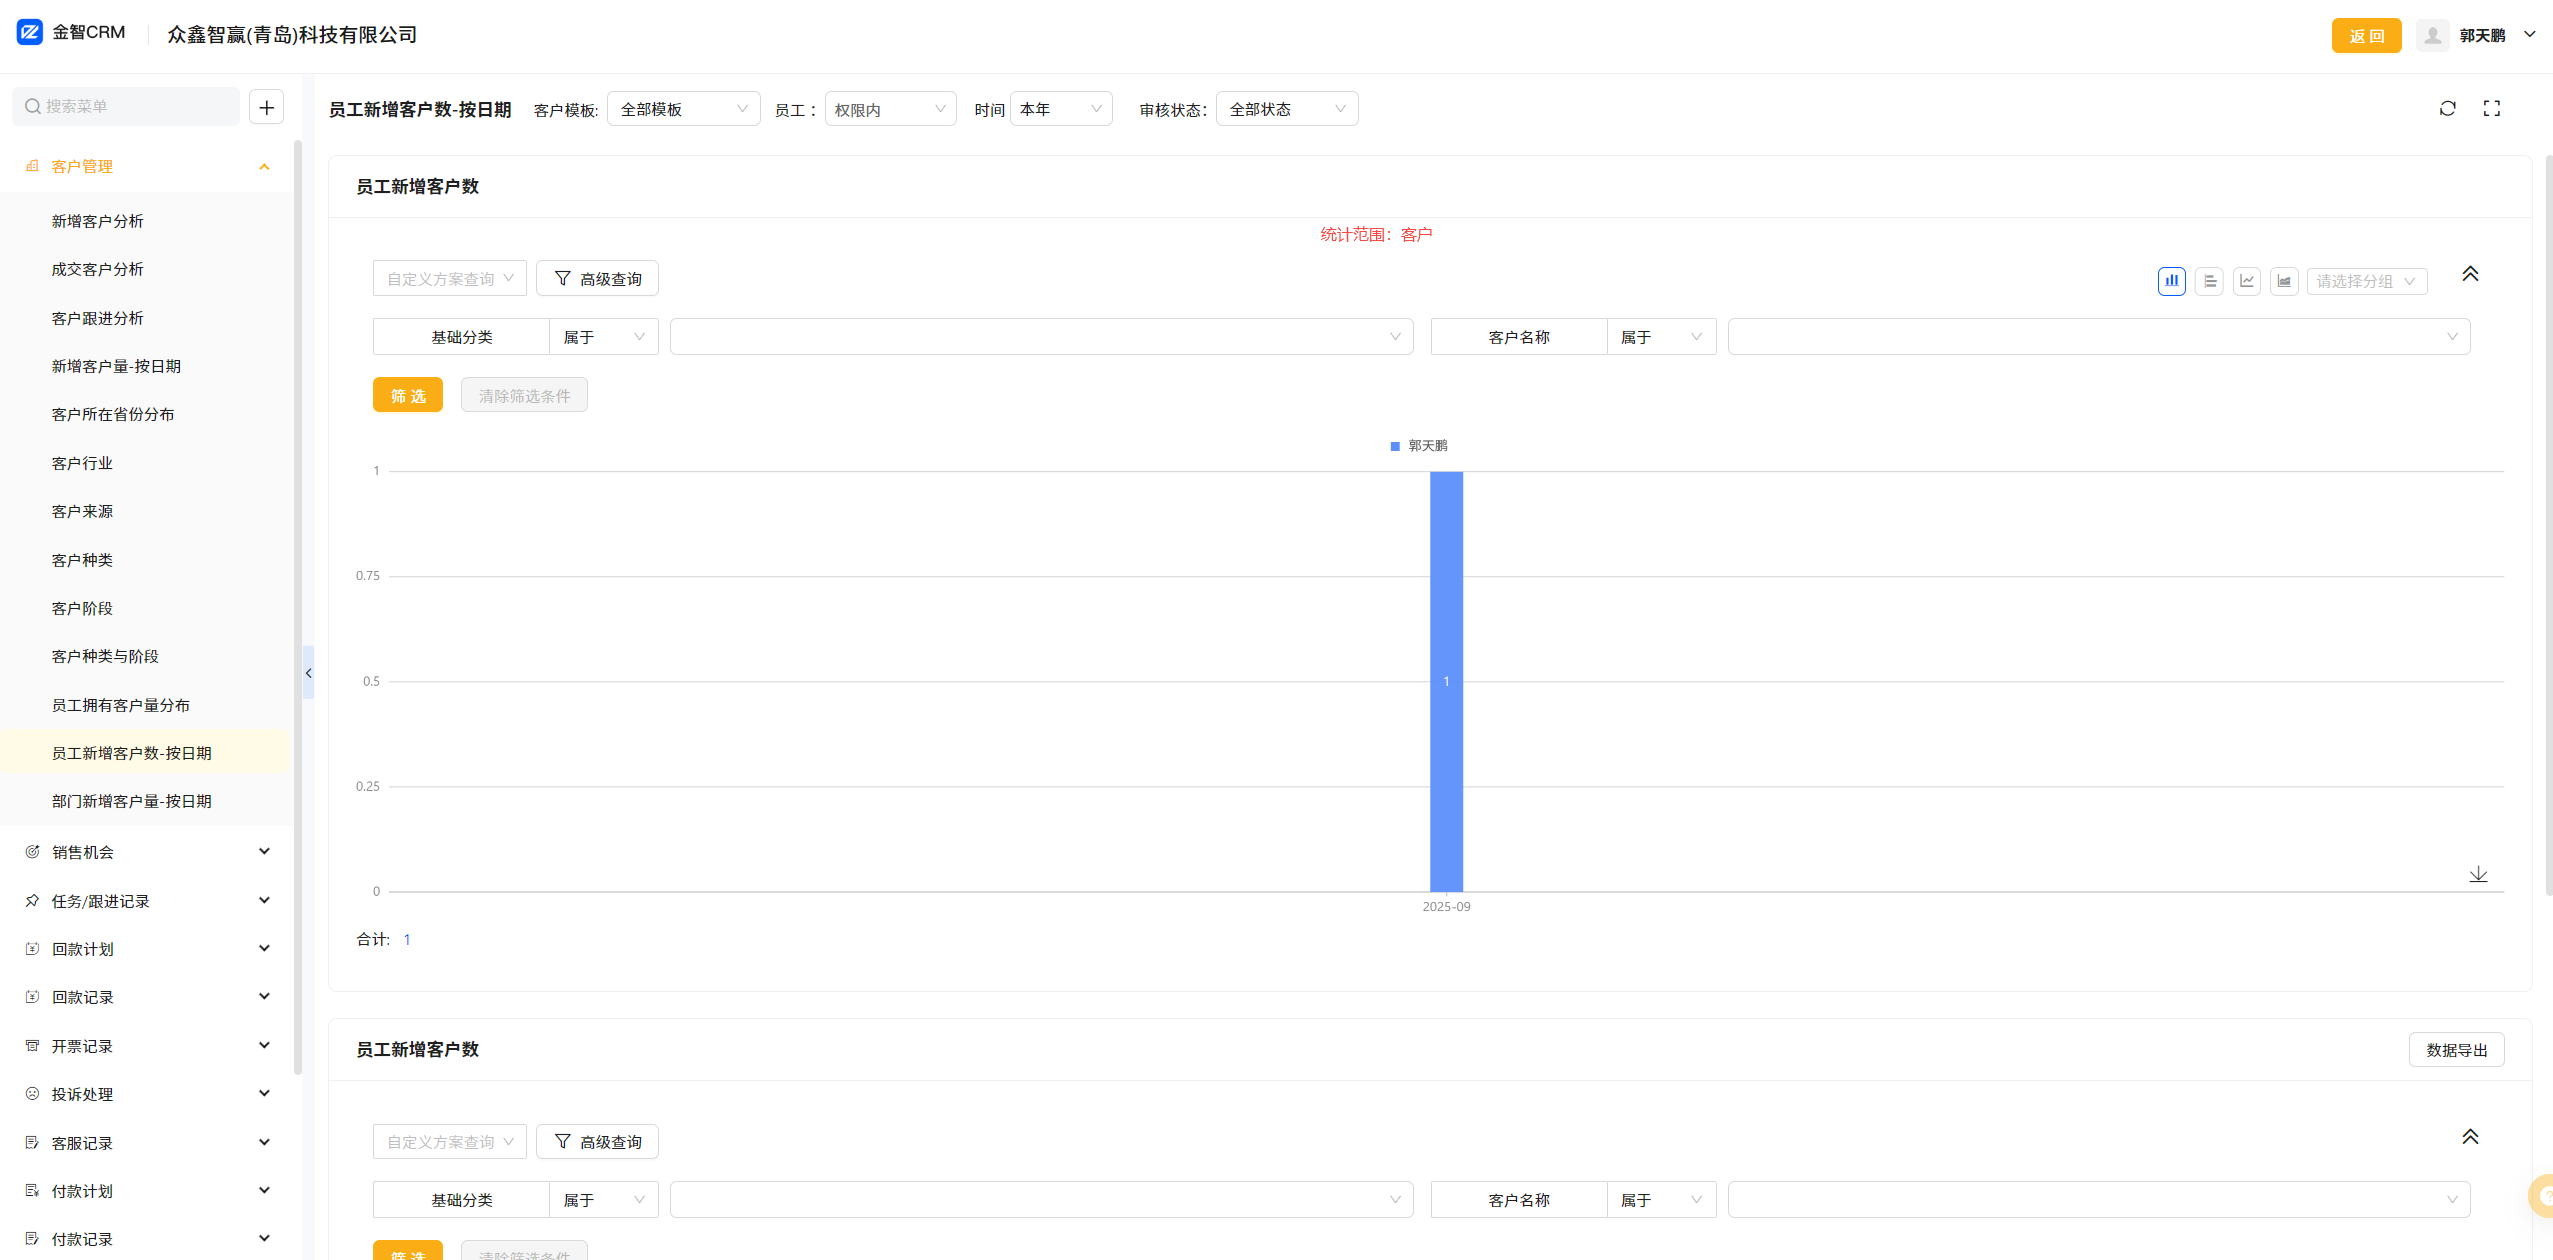This screenshot has width=2553, height=1260.
Task: Click the refresh icon at top right
Action: pyautogui.click(x=2447, y=108)
